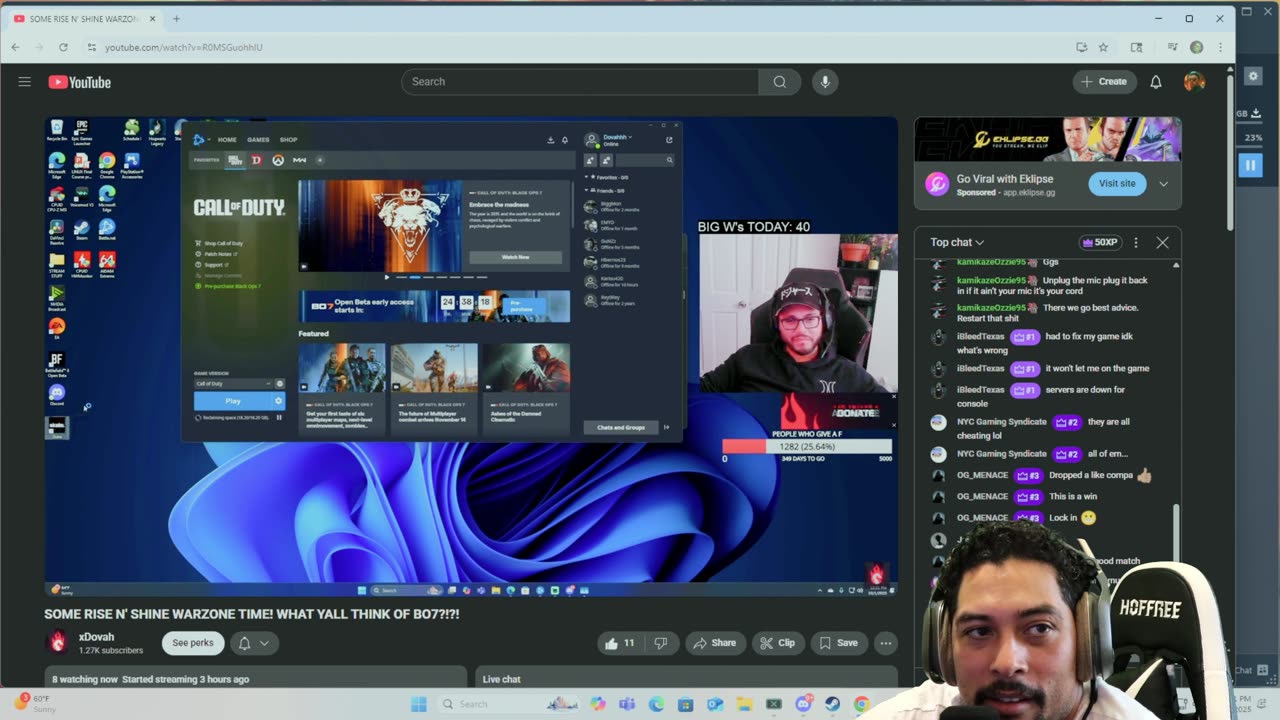
Task: Open the Windows Start menu
Action: [418, 704]
